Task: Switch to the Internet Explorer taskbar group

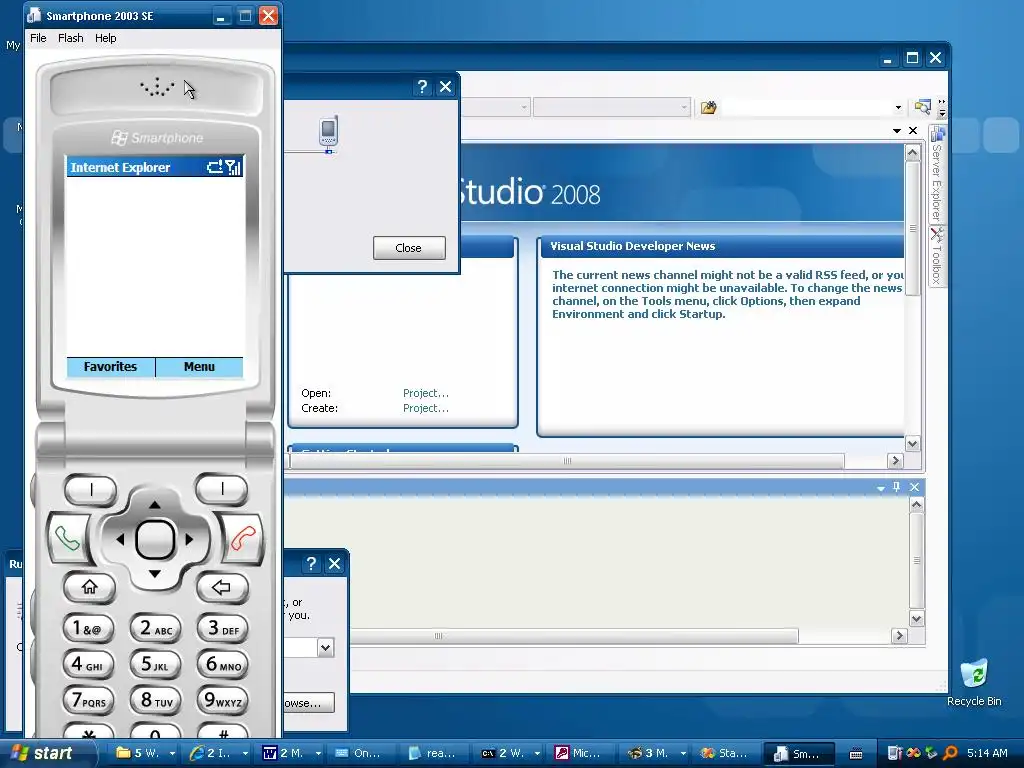Action: (218, 753)
